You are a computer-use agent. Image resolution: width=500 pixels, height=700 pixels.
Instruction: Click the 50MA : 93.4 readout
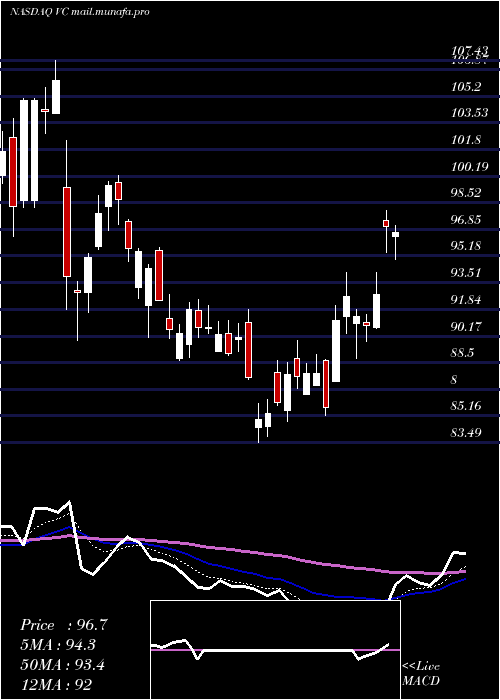click(63, 665)
